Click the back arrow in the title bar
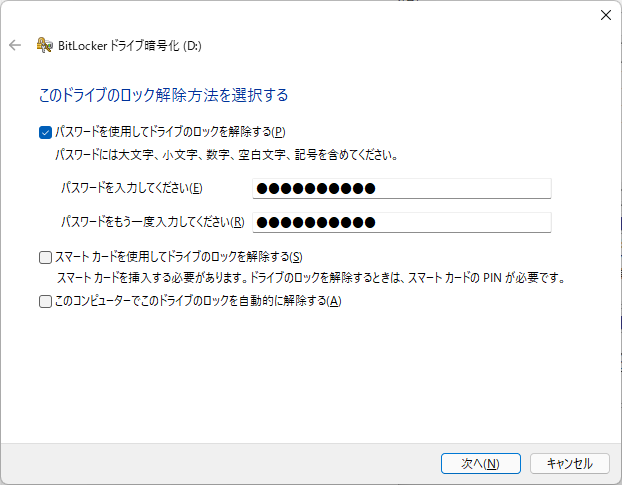The width and height of the screenshot is (622, 485). coord(15,45)
